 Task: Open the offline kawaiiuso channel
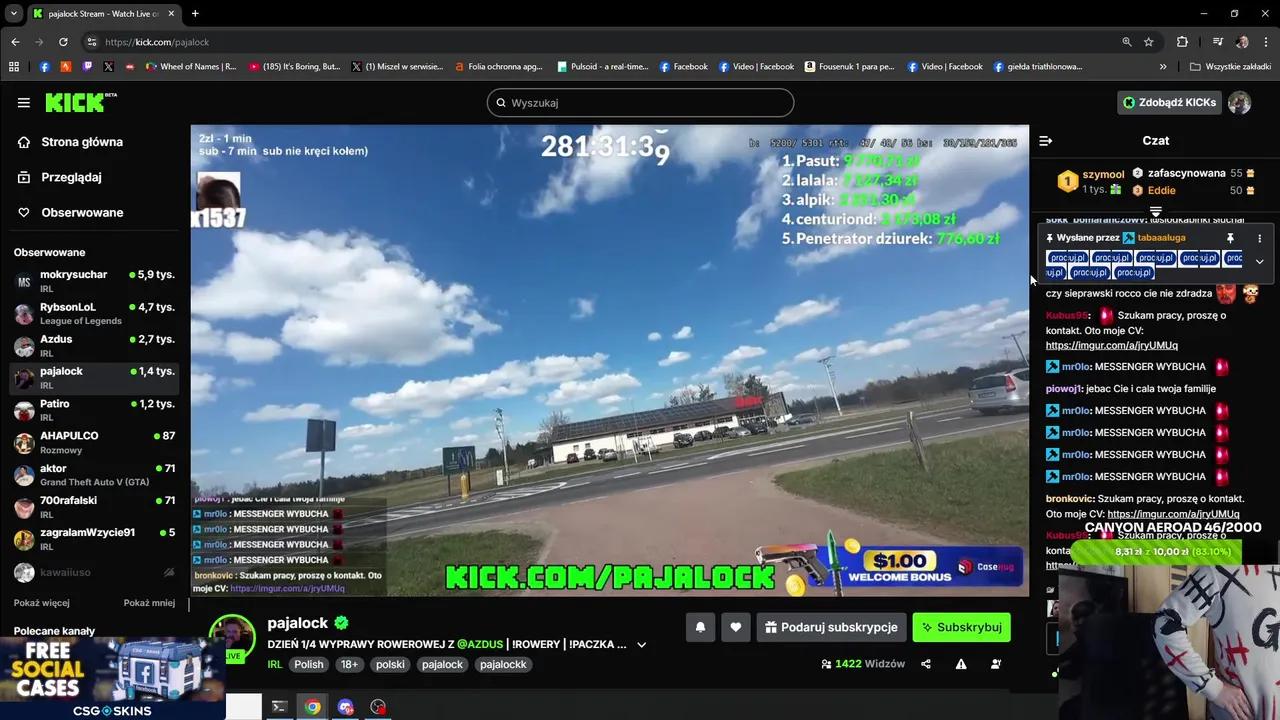pyautogui.click(x=95, y=572)
